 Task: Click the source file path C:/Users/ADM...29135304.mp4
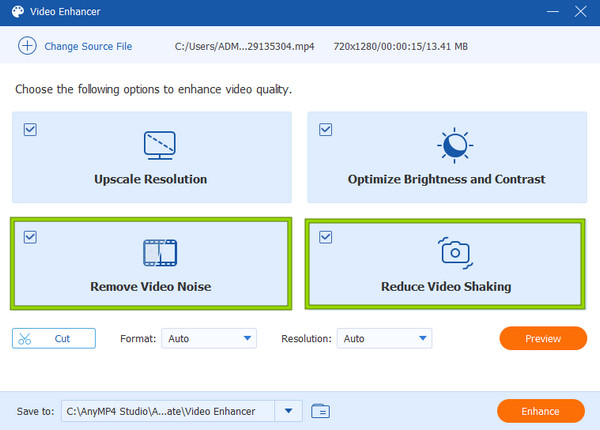[x=245, y=46]
